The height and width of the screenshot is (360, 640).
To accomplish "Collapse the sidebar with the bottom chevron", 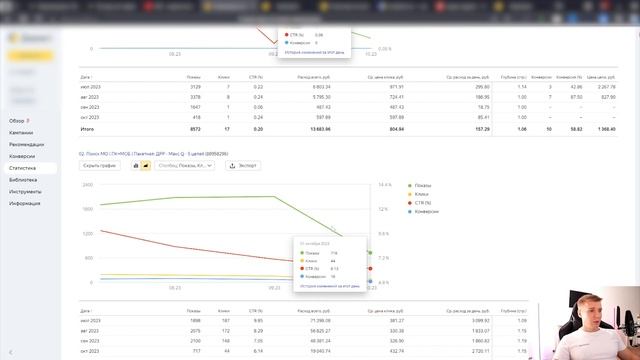I will coord(11,352).
